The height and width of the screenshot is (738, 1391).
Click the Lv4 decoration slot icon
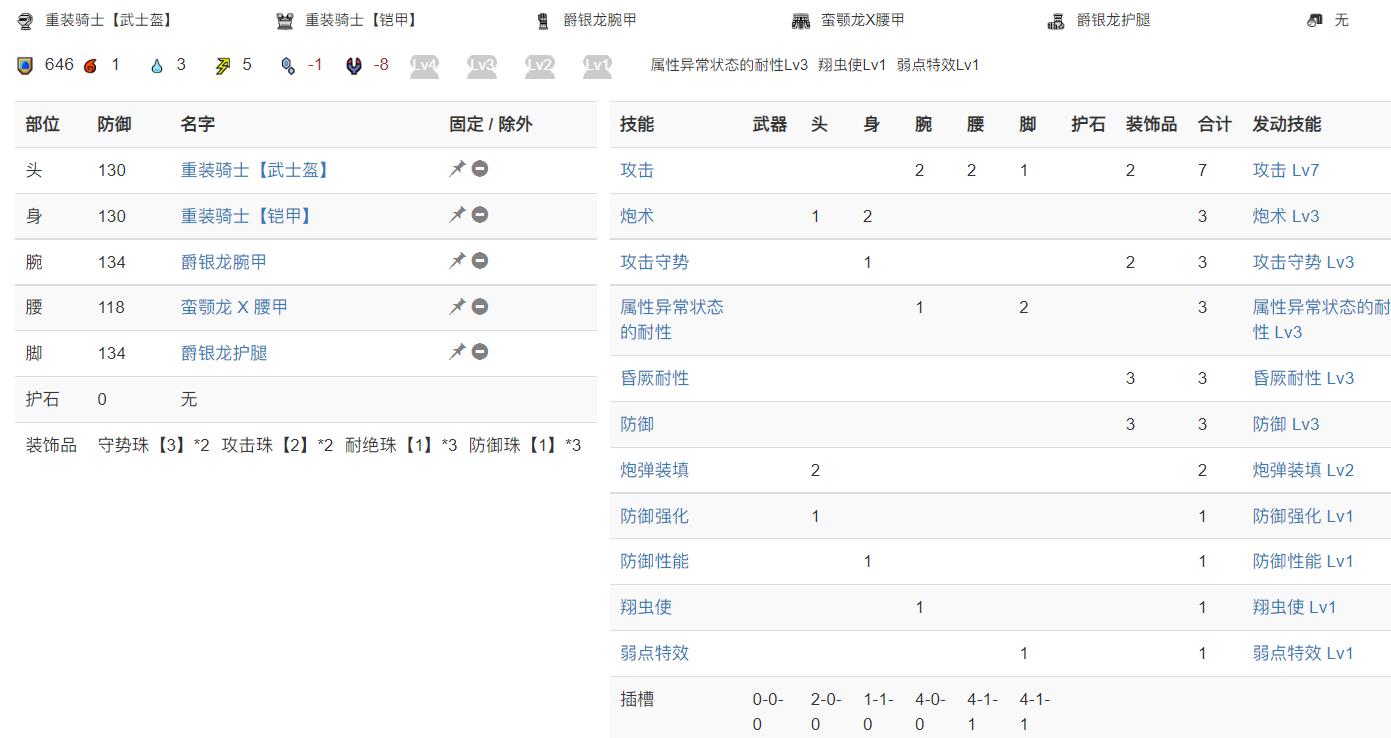click(424, 66)
